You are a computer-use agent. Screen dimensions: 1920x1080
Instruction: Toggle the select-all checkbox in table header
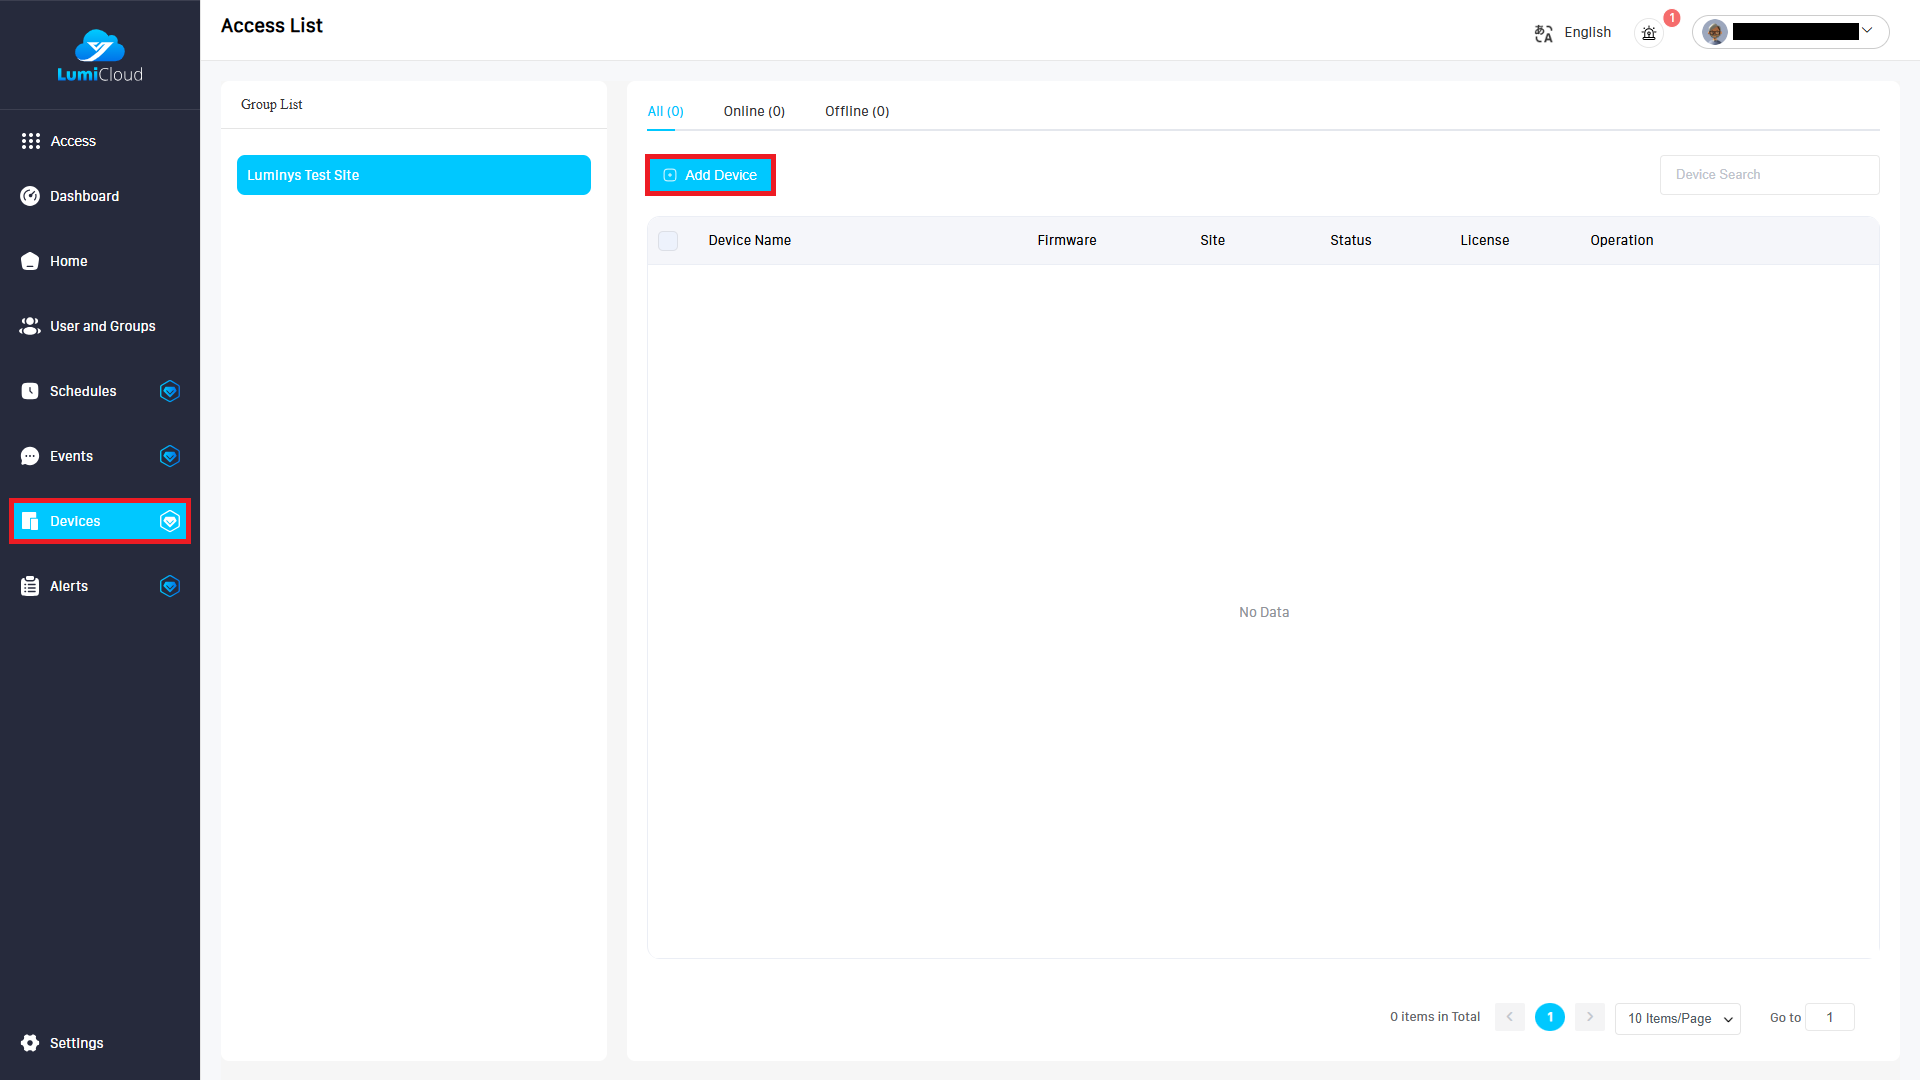(668, 241)
